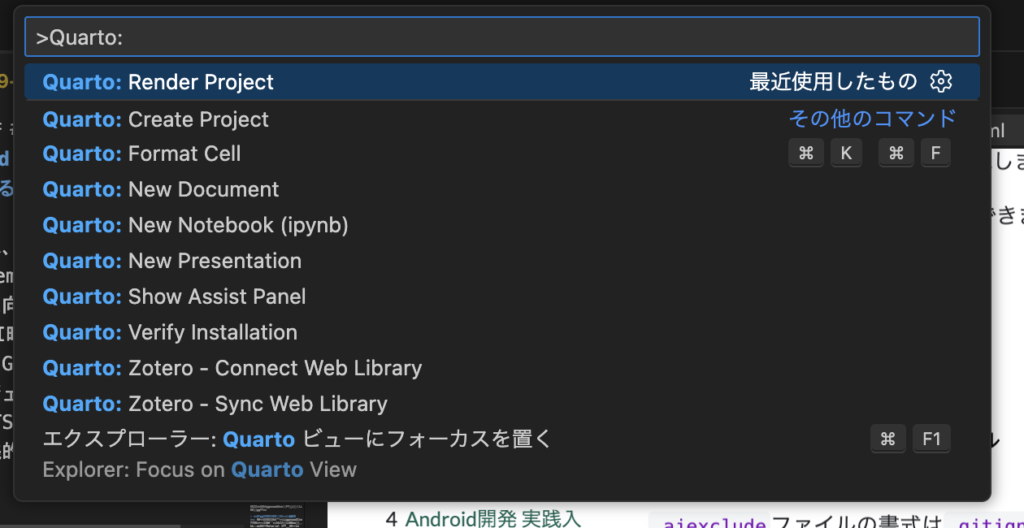Click the command palette input field
Image resolution: width=1024 pixels, height=528 pixels.
(x=501, y=37)
